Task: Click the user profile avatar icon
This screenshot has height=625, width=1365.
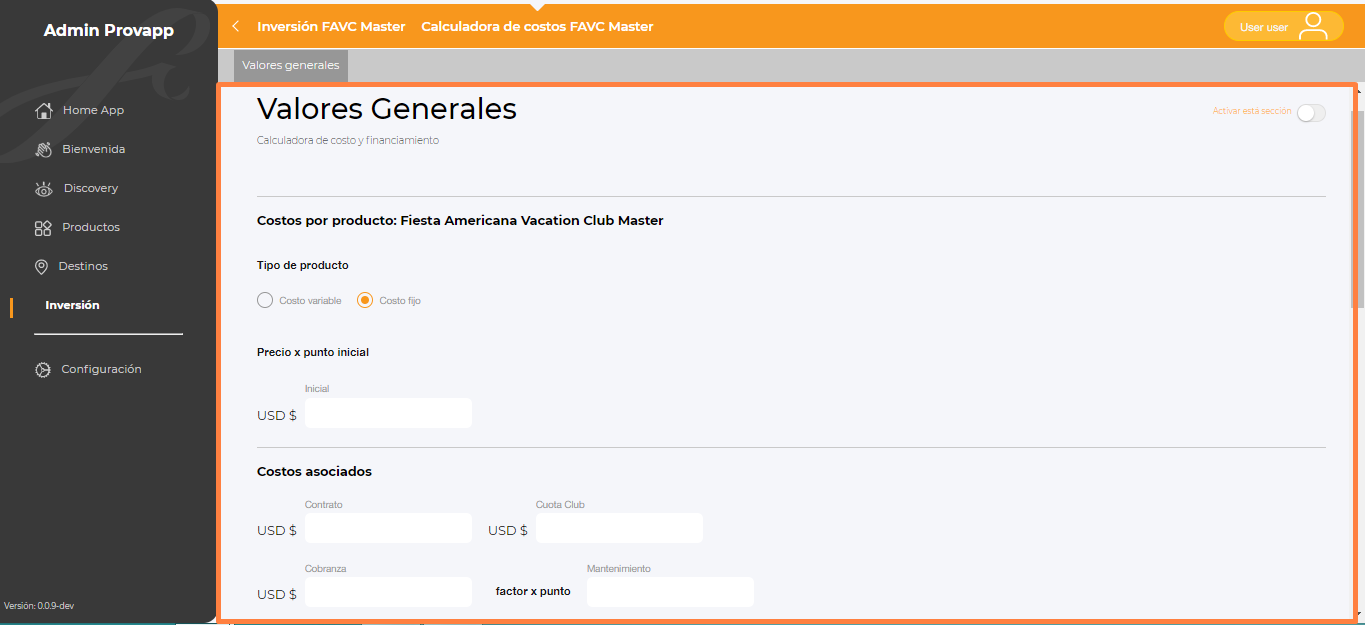Action: (x=1313, y=27)
